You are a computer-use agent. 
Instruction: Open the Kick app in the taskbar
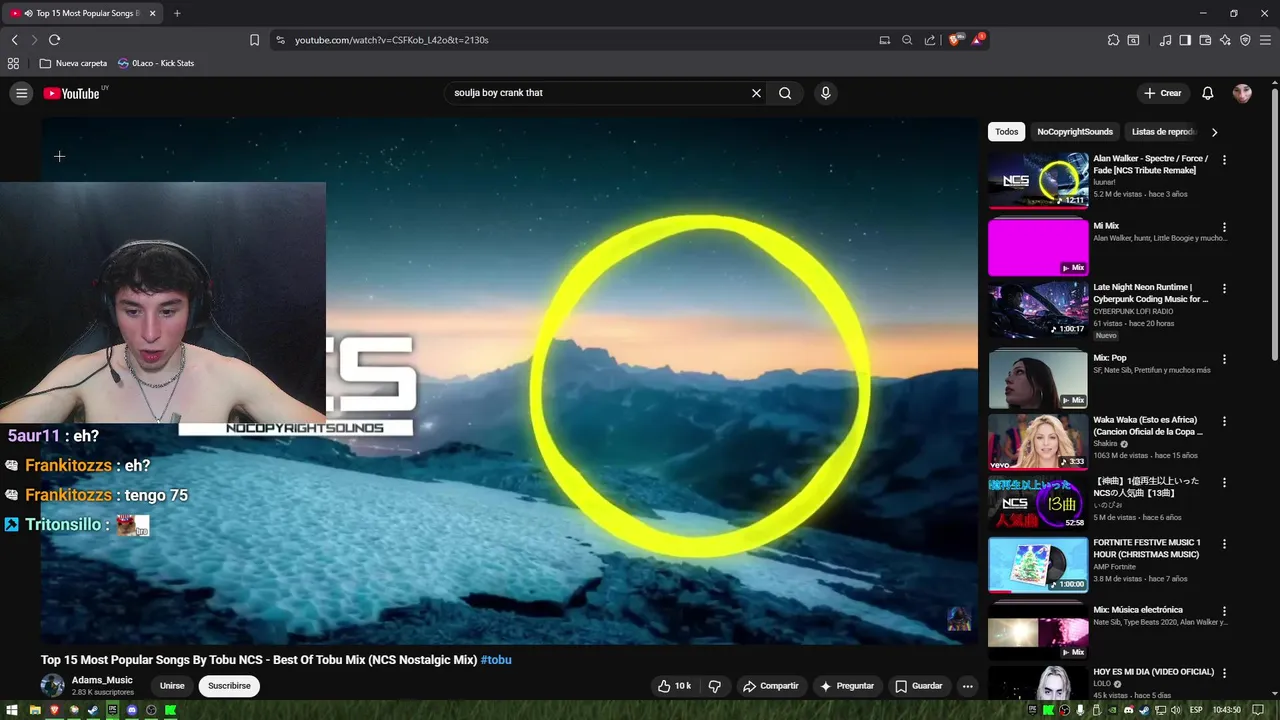pos(171,710)
